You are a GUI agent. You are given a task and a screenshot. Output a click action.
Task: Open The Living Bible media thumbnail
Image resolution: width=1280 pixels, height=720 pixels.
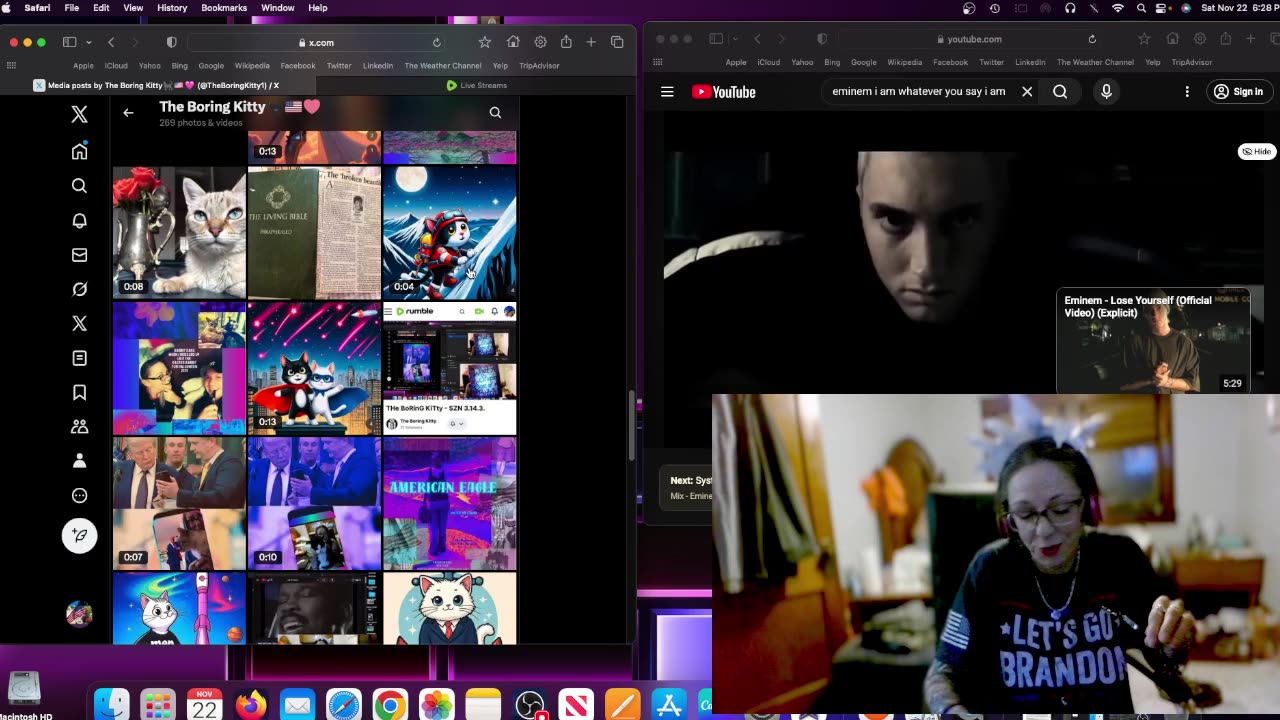click(x=314, y=233)
